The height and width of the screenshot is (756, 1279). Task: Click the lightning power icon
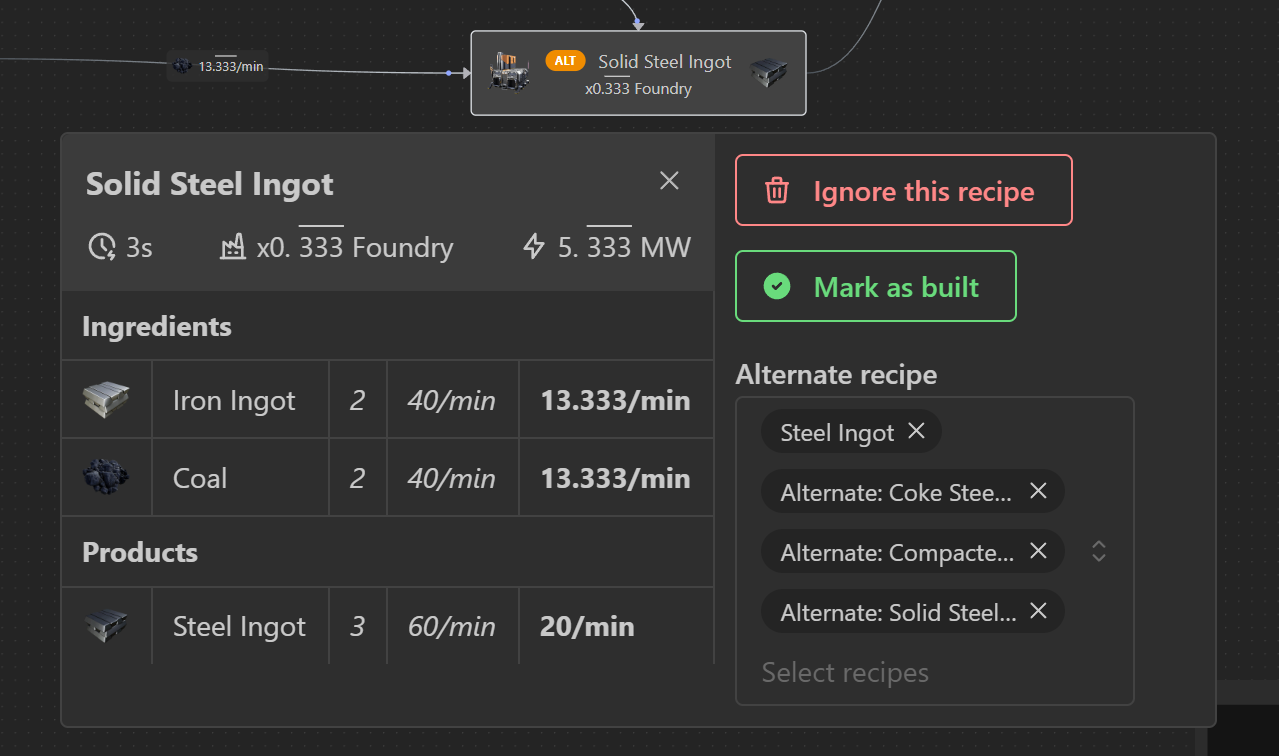(535, 247)
